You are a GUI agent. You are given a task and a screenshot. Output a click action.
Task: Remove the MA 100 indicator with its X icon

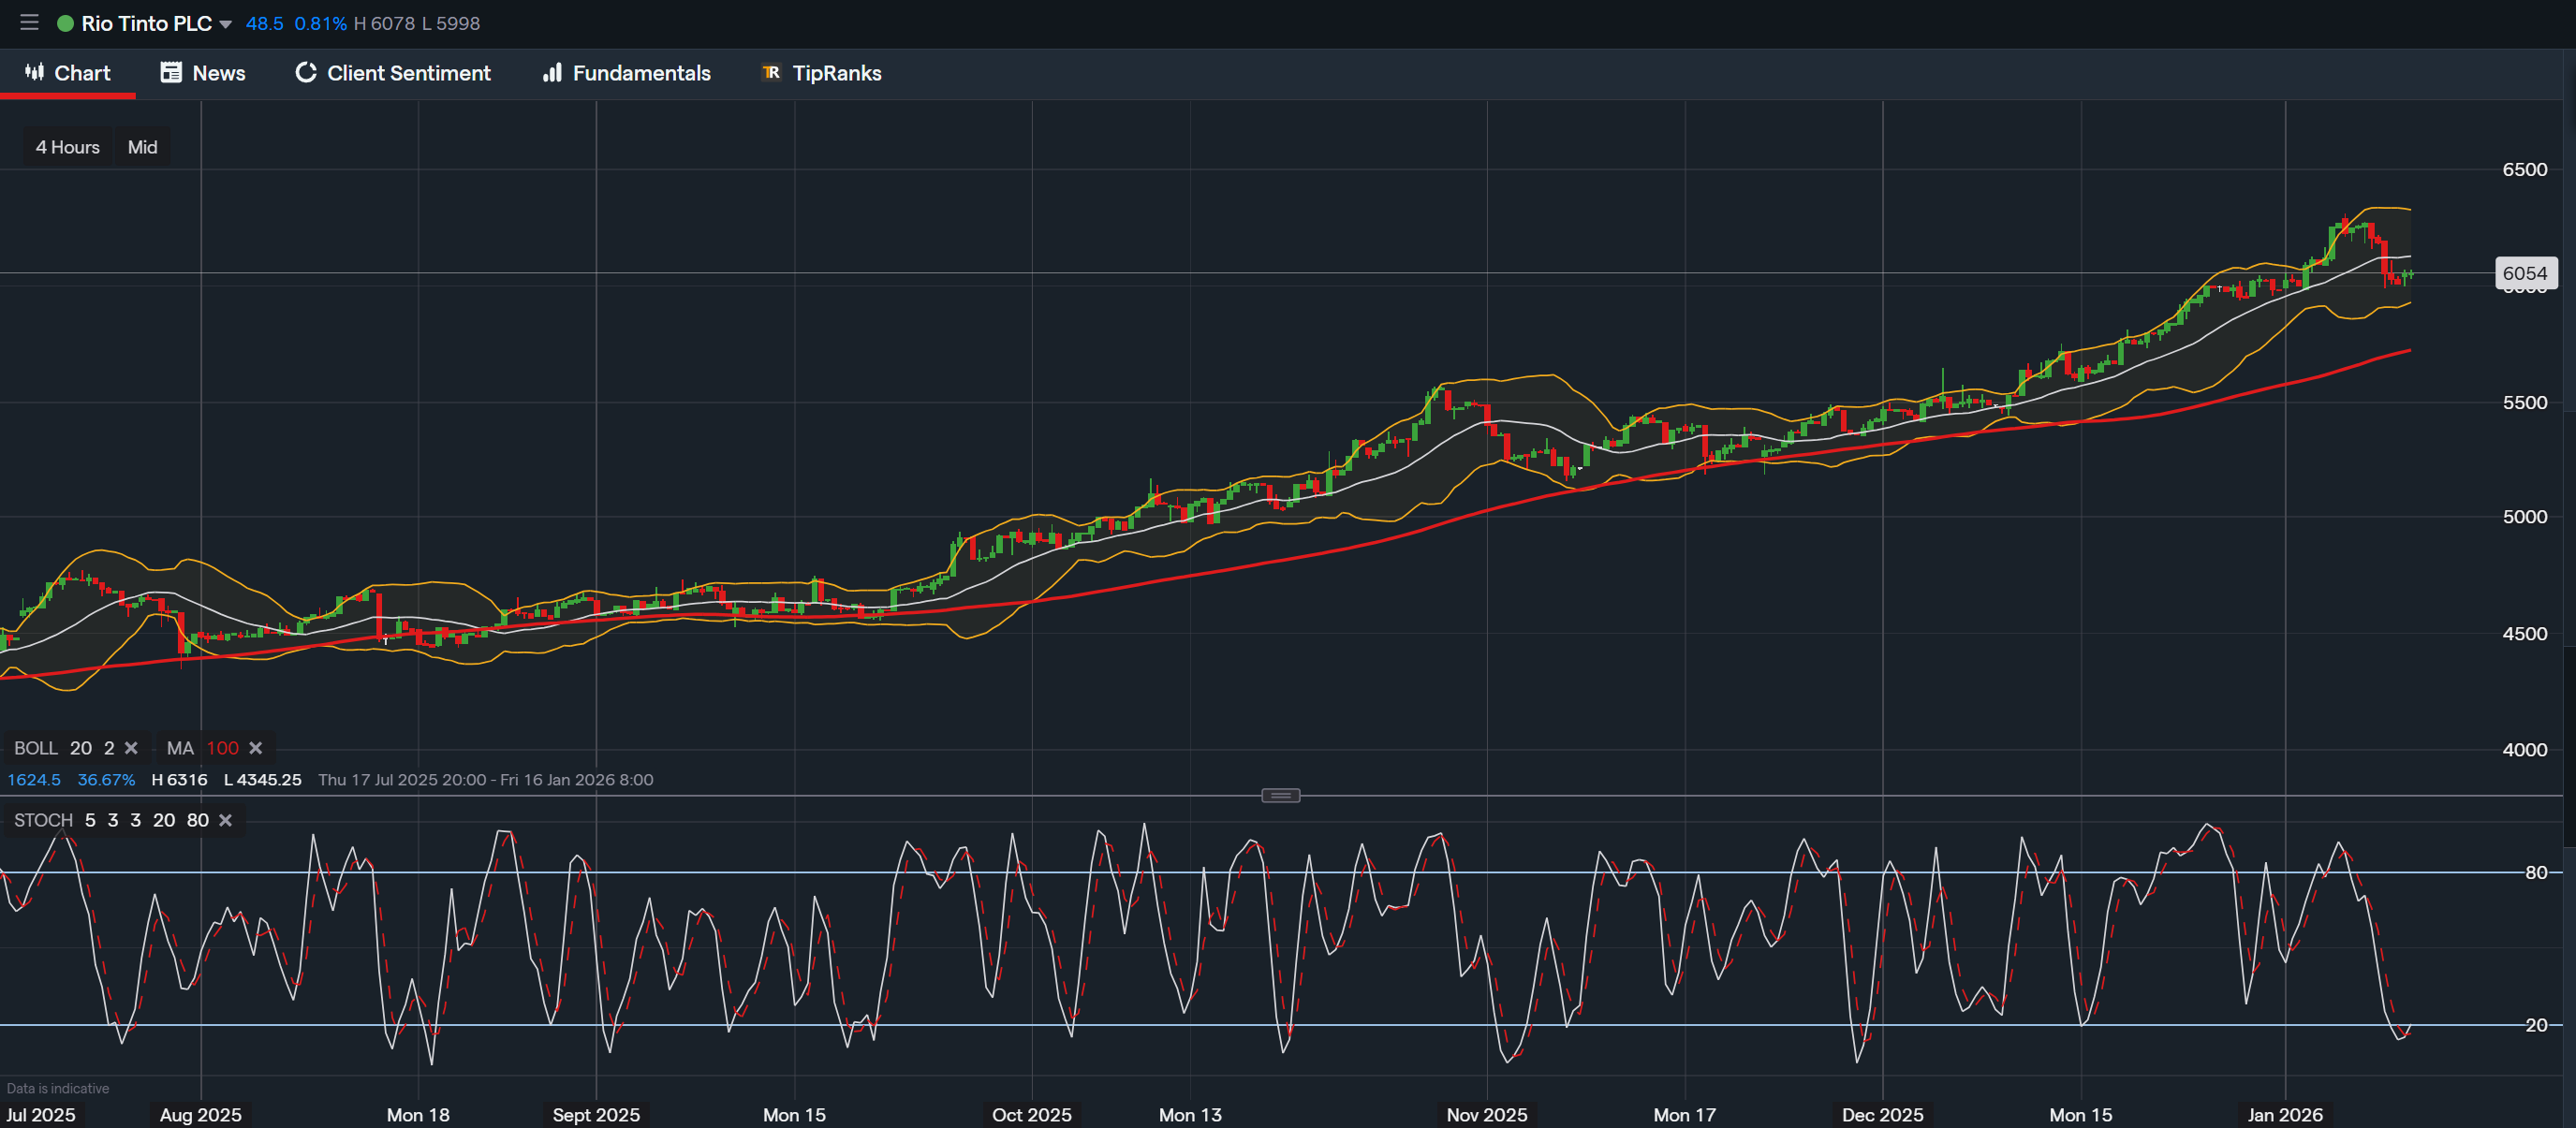point(256,747)
